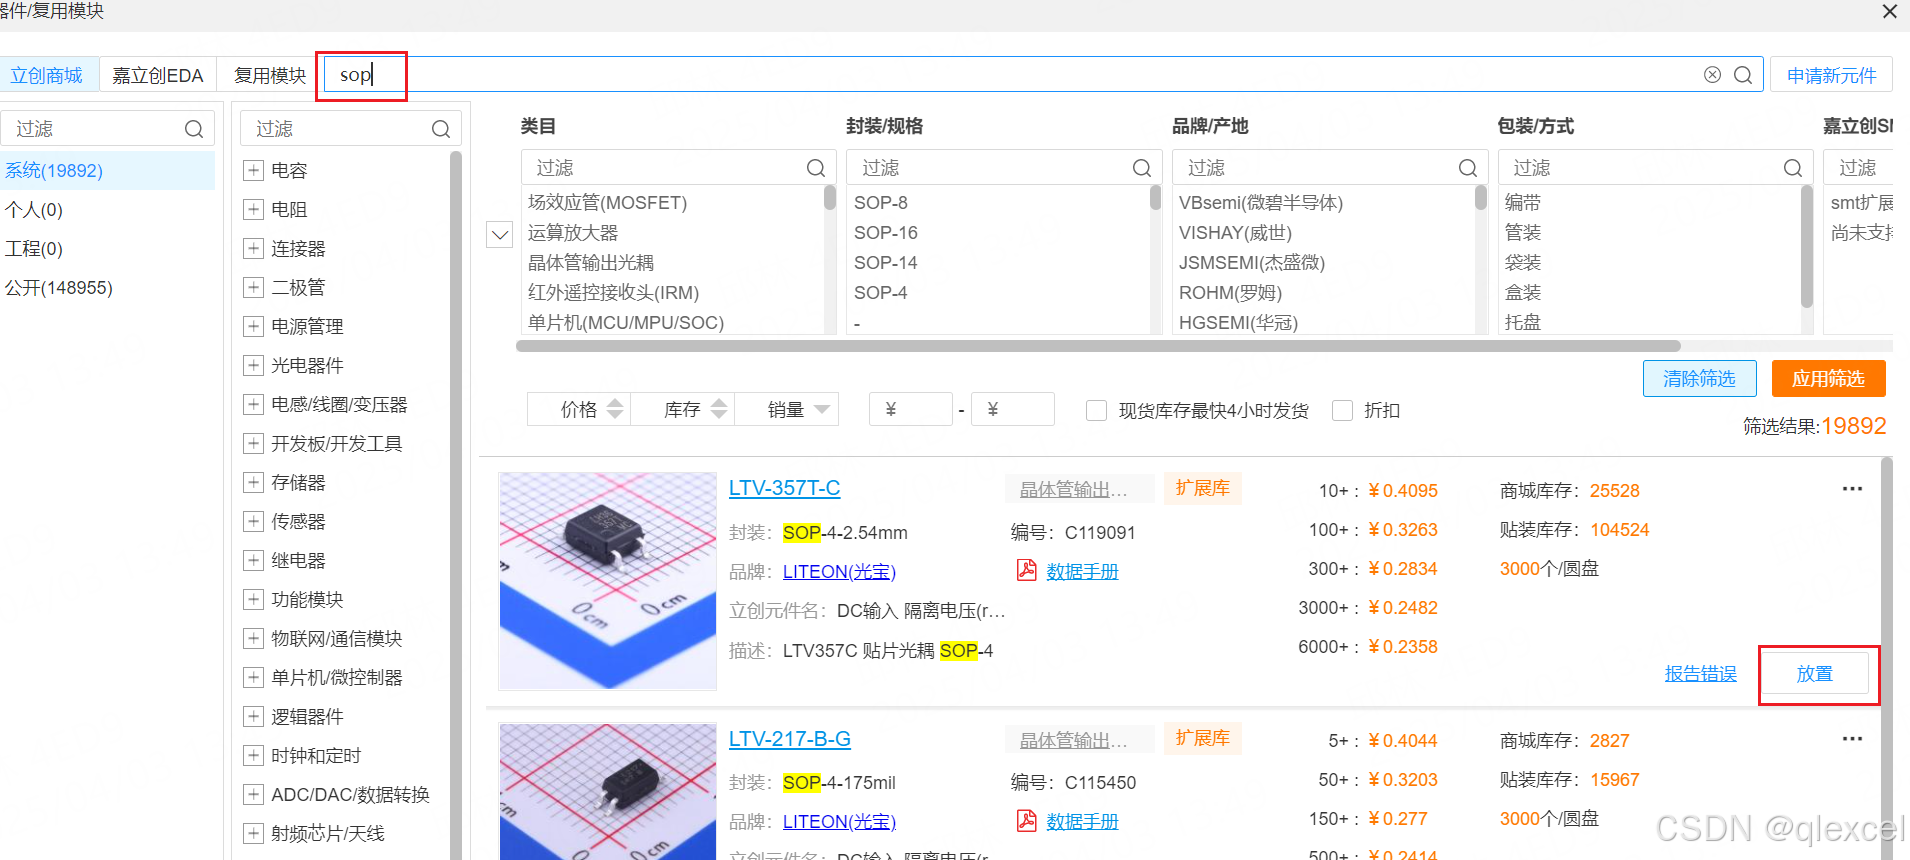The image size is (1910, 860).
Task: Click 申请新元件 button
Action: 1831,75
